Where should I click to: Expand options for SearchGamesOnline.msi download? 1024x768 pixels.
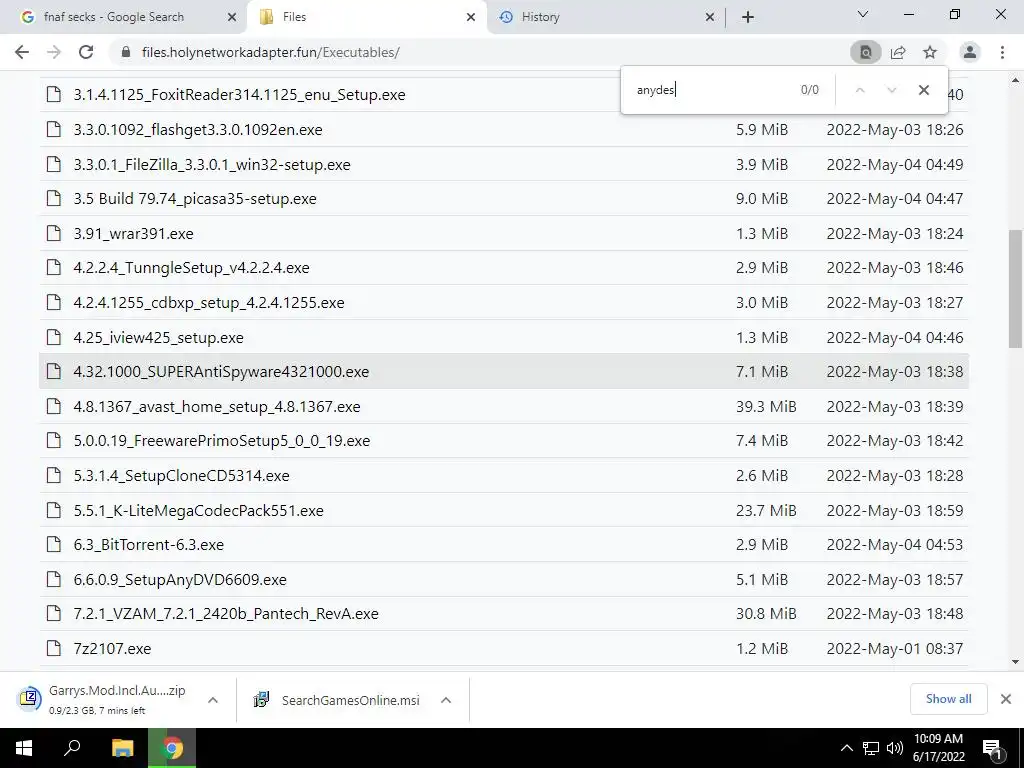click(x=446, y=700)
